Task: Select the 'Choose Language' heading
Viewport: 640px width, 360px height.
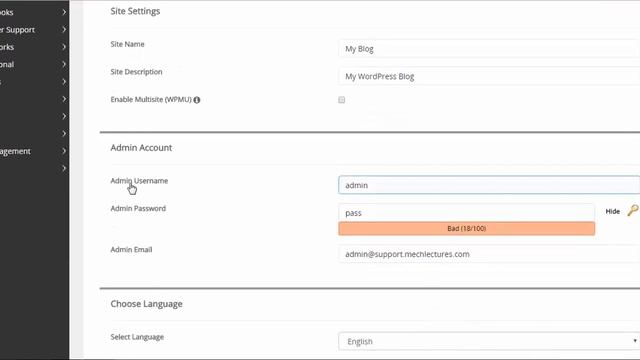Action: [x=147, y=304]
